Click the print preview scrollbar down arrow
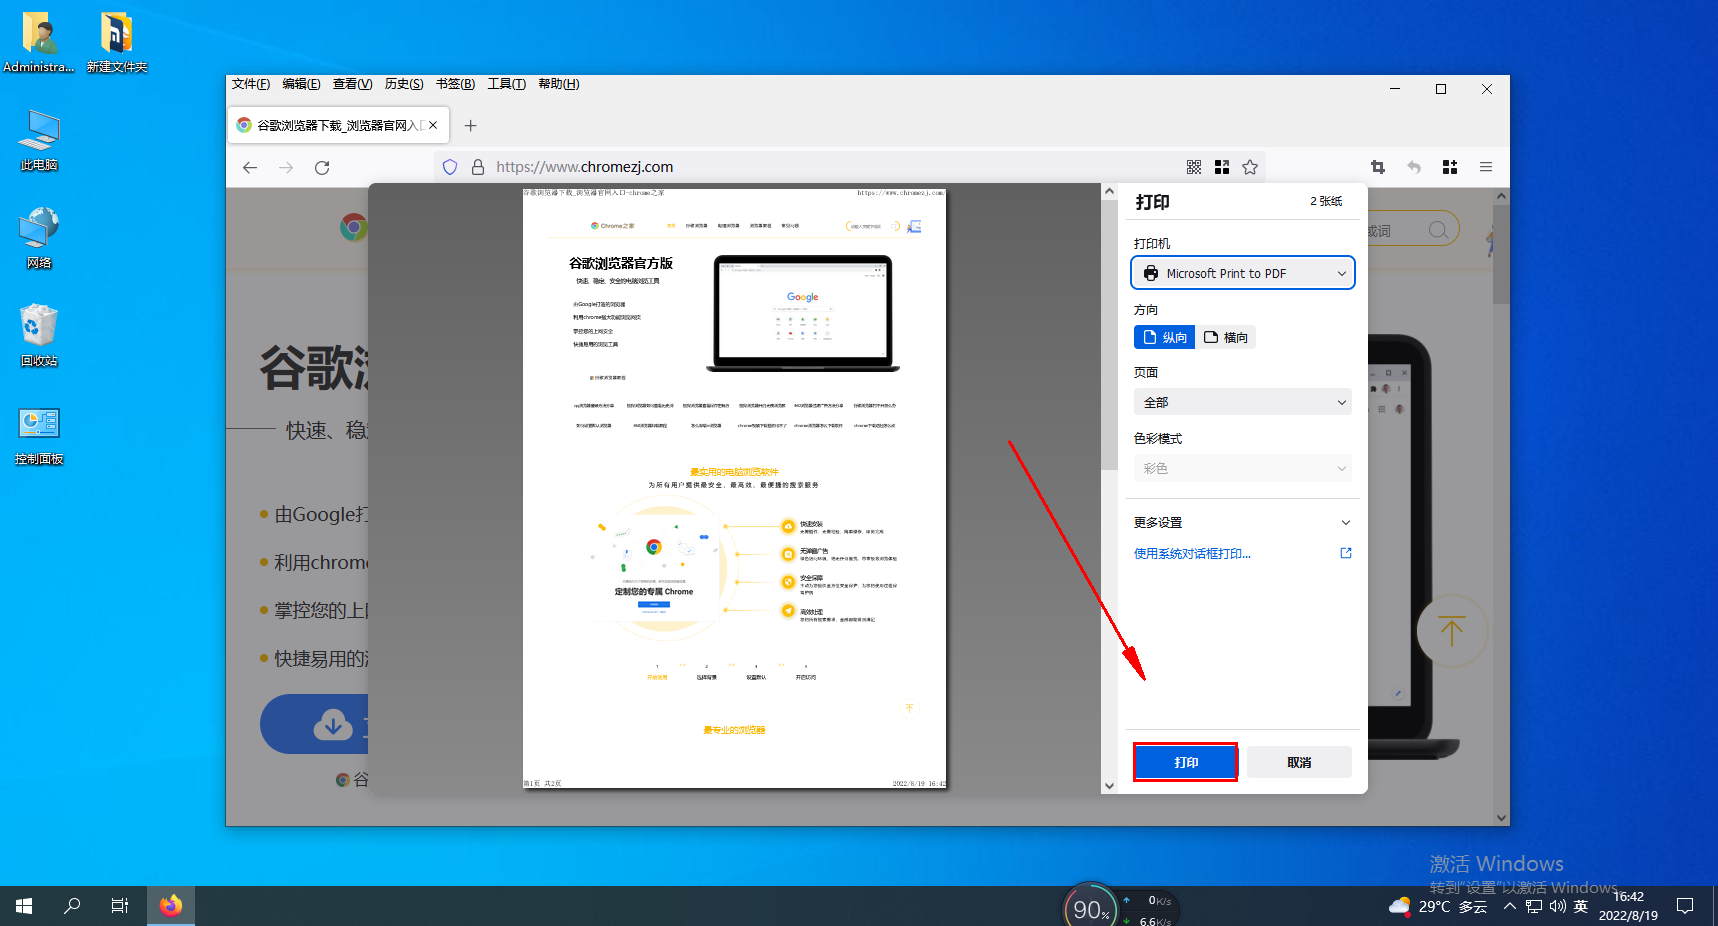This screenshot has width=1718, height=926. pos(1109,786)
